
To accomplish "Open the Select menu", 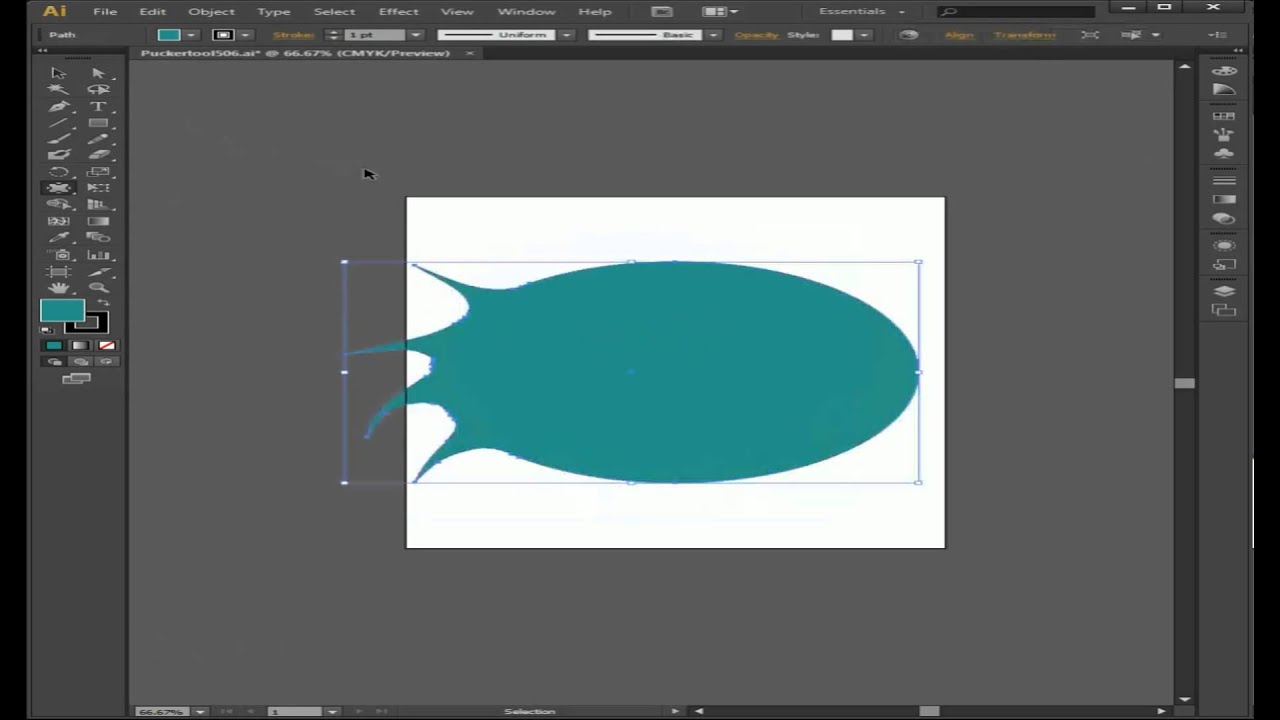I will [x=334, y=11].
